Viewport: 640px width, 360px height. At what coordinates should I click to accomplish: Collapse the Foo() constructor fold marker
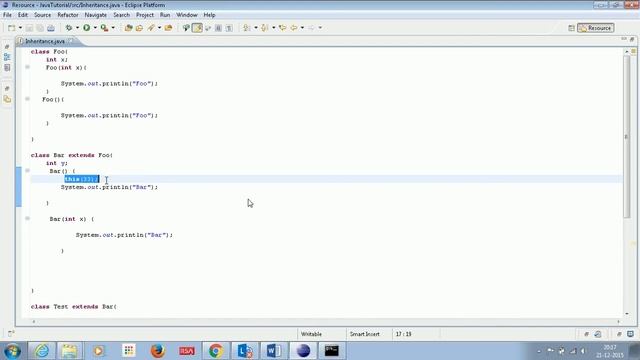pyautogui.click(x=27, y=99)
